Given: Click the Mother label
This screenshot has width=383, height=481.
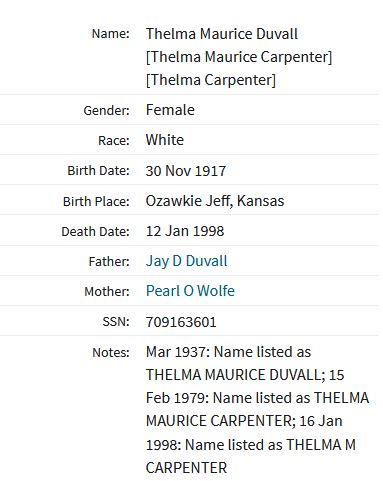Looking at the screenshot, I should [x=107, y=292].
